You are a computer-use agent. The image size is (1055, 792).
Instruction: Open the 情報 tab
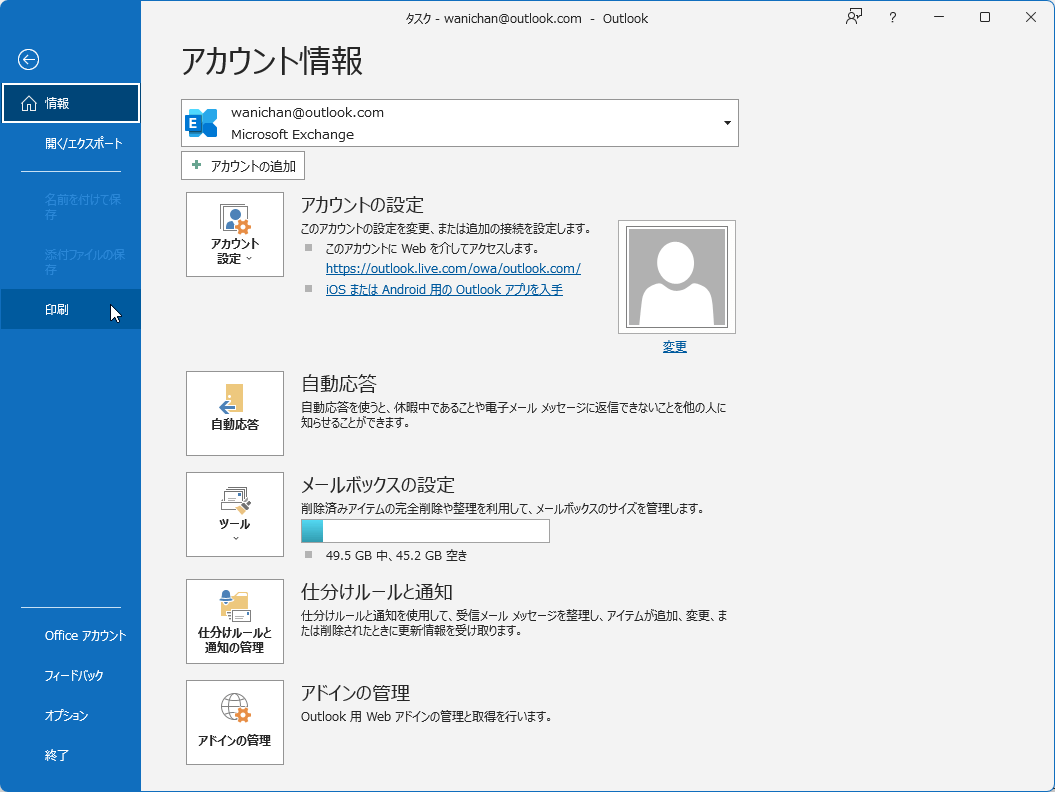coord(71,103)
